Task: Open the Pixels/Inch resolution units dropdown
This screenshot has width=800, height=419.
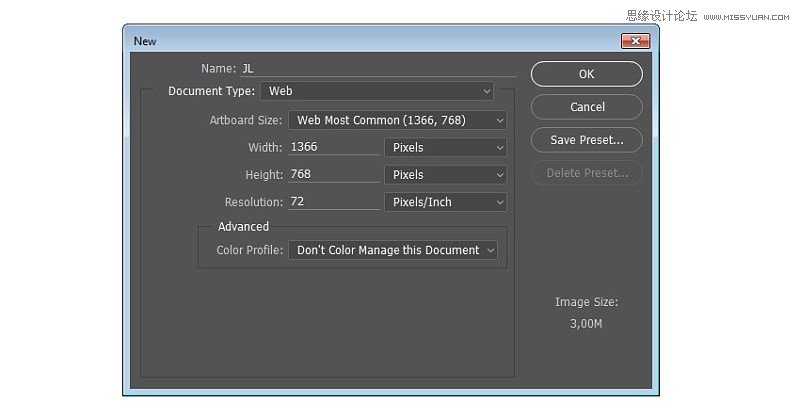Action: 445,201
